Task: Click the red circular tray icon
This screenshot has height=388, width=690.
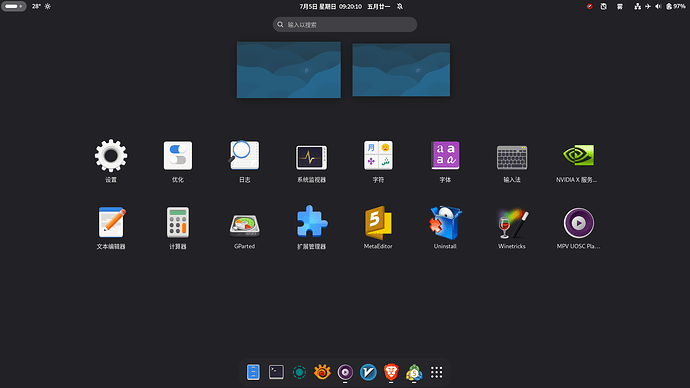Action: (590, 6)
